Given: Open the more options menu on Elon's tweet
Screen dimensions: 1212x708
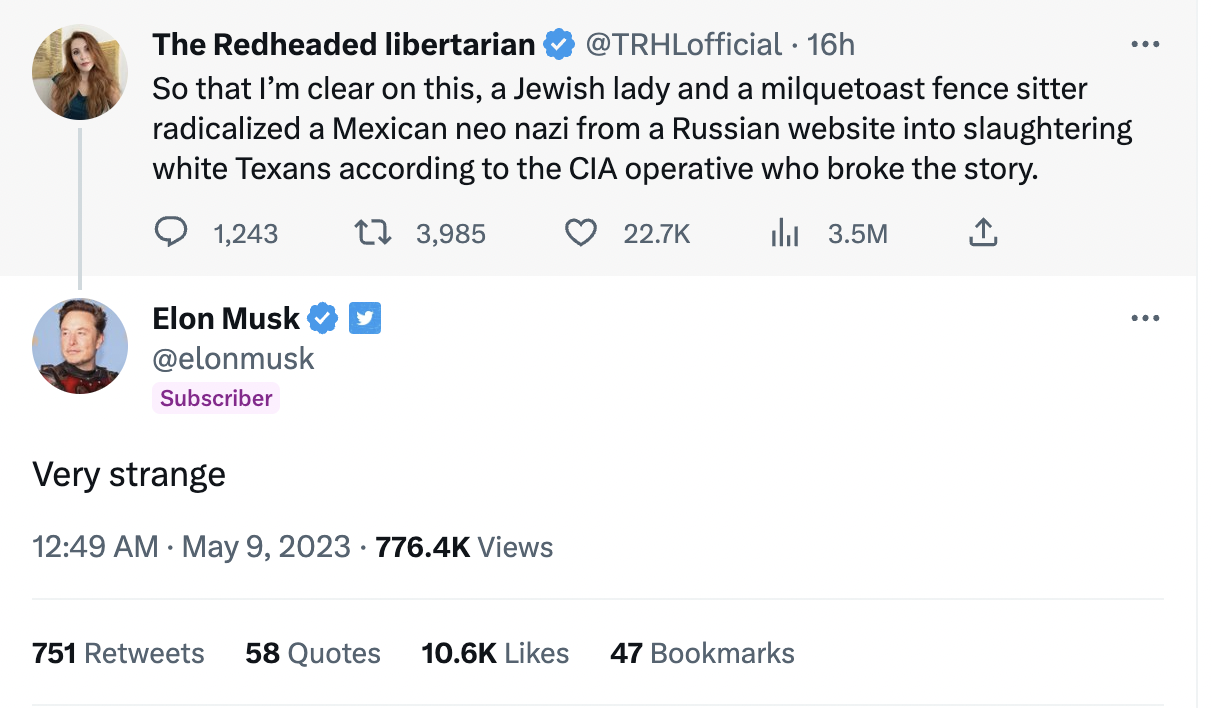Looking at the screenshot, I should point(1146,317).
